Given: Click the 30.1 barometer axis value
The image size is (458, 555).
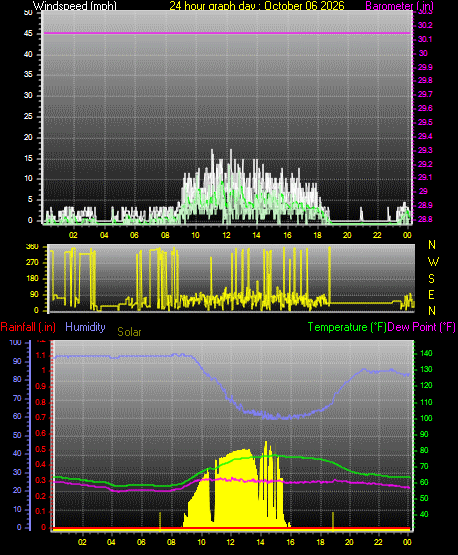Looking at the screenshot, I should click(x=425, y=39).
